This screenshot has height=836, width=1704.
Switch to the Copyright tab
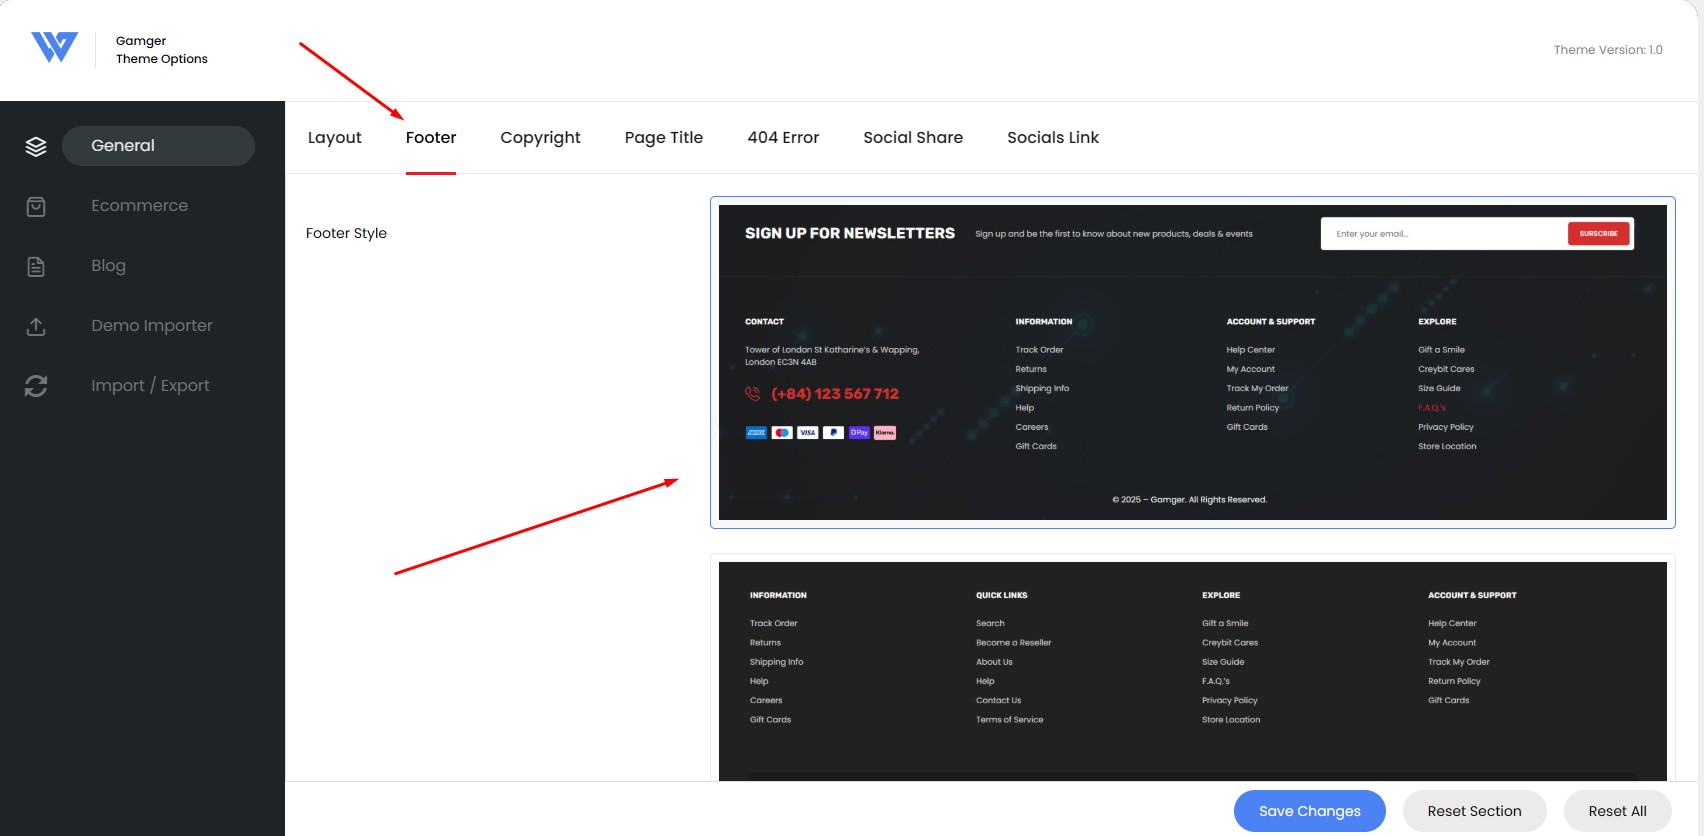(540, 138)
